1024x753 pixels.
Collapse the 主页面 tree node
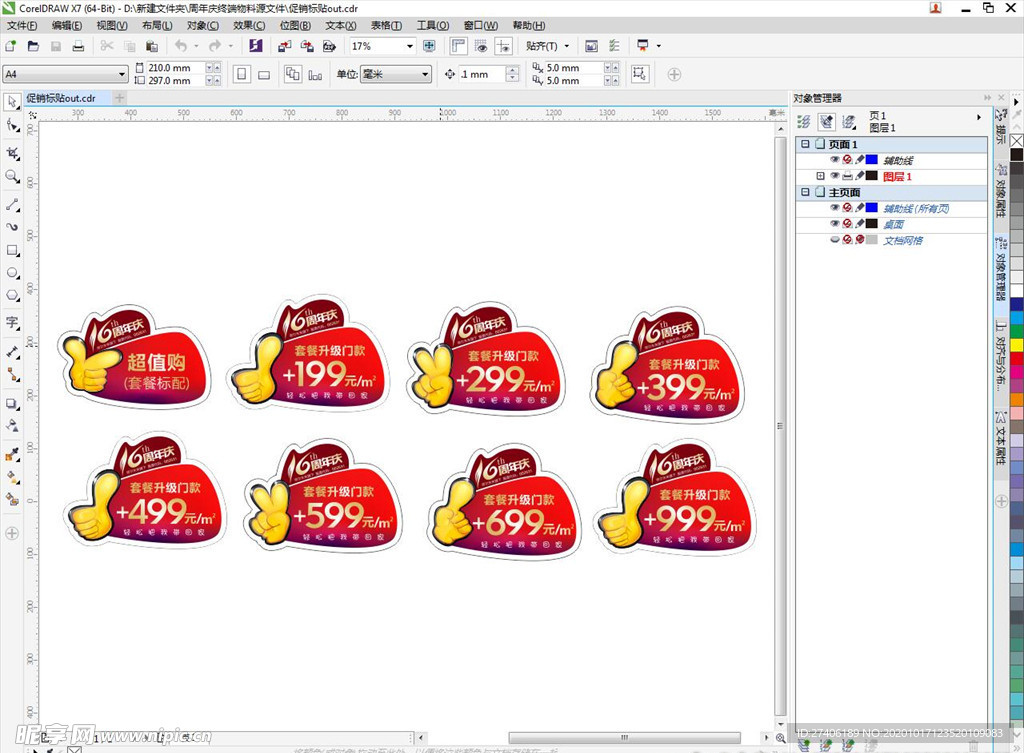(805, 192)
